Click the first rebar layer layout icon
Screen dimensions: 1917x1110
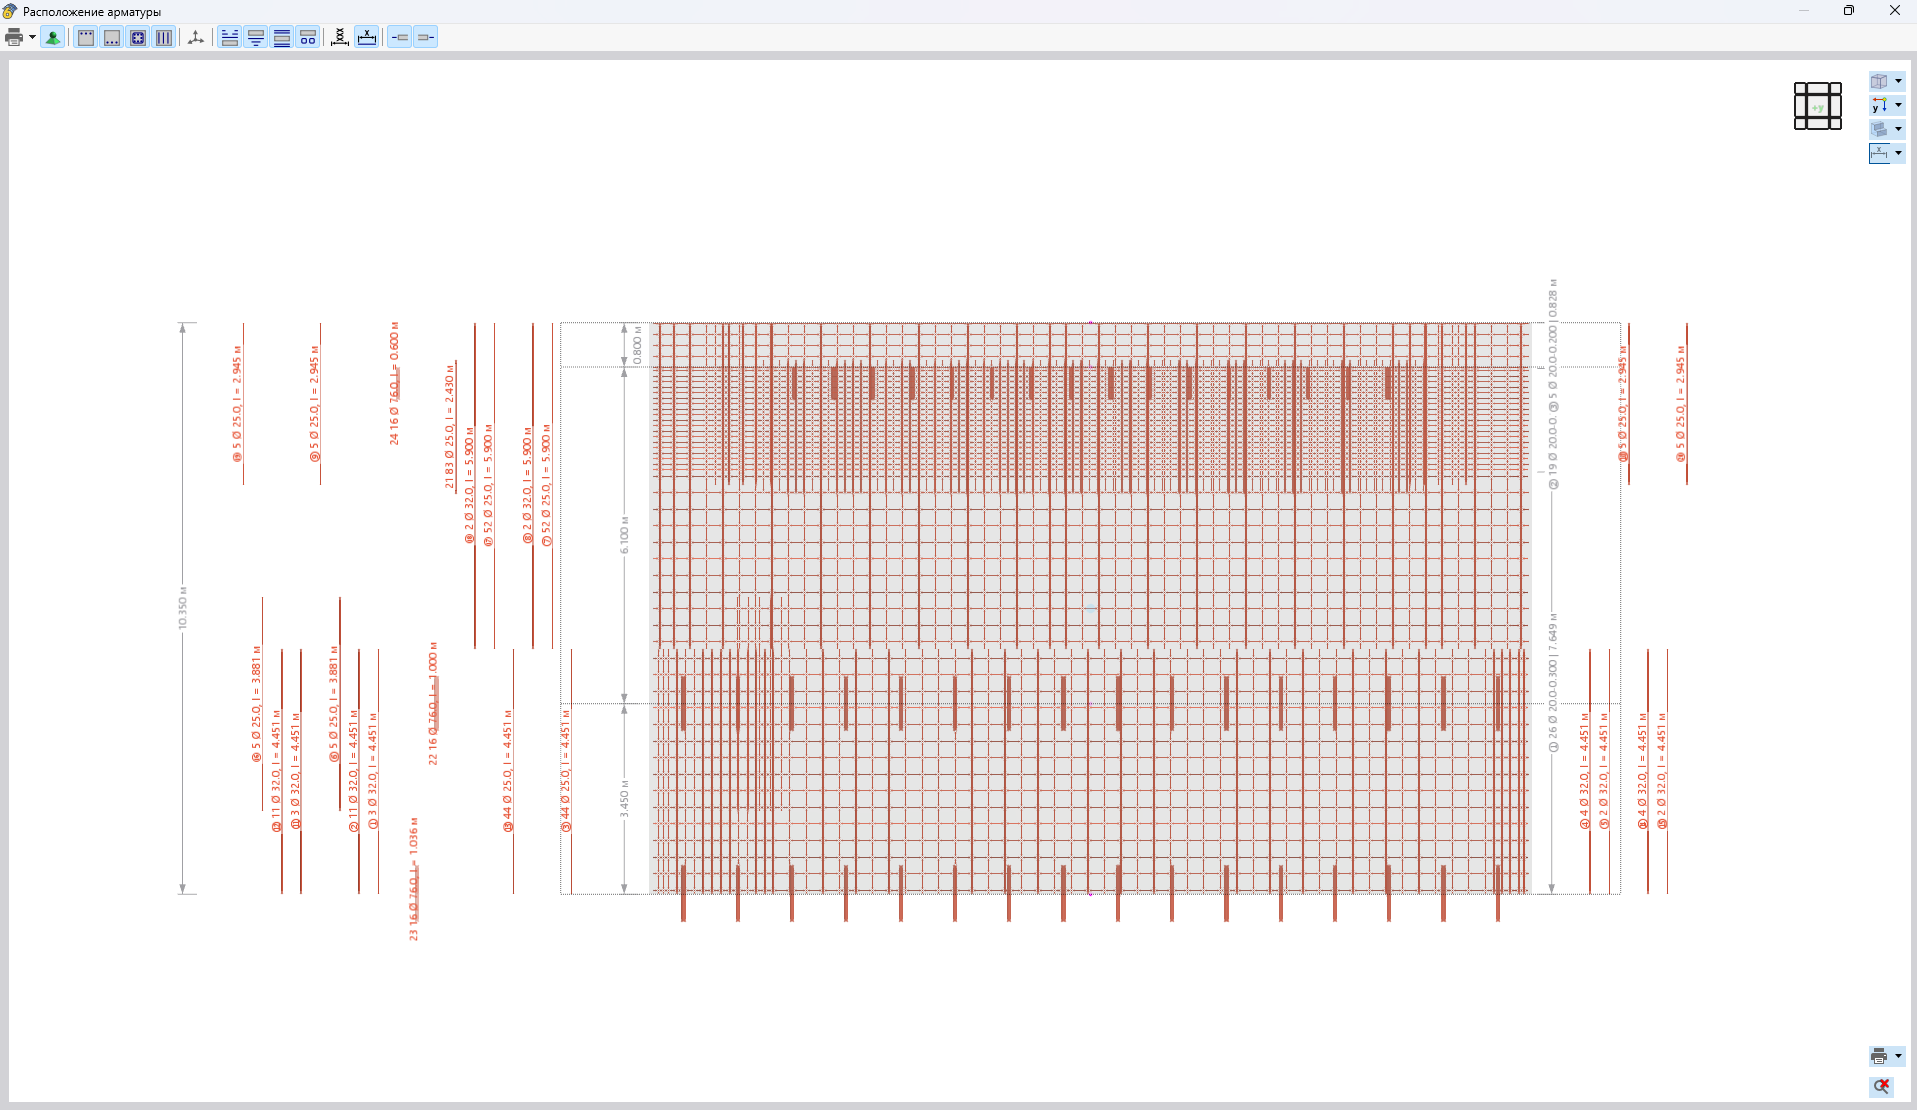pyautogui.click(x=230, y=38)
